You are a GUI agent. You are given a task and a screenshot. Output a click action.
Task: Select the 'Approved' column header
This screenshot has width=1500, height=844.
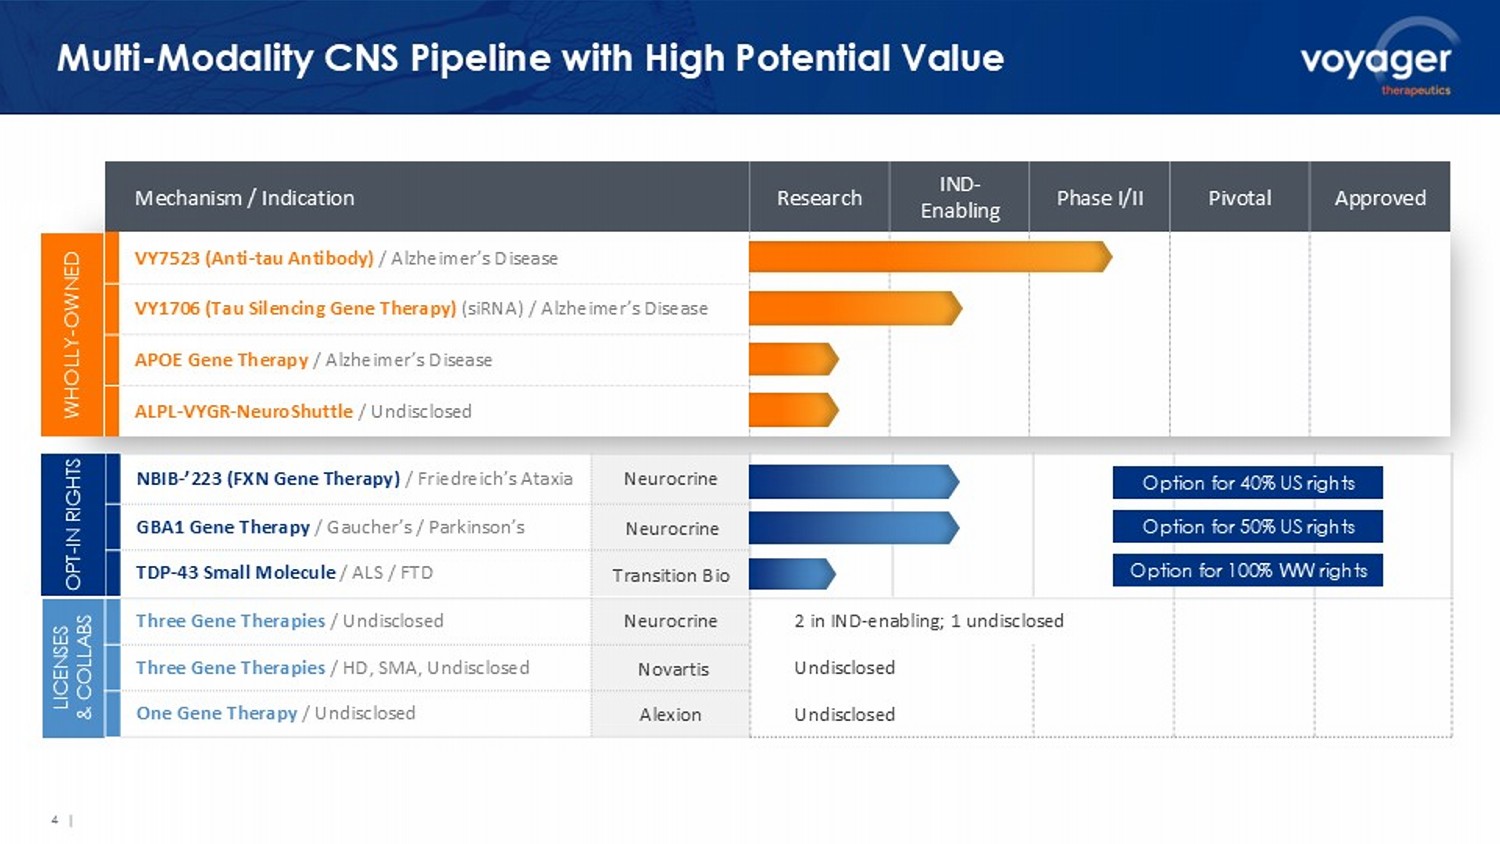(1380, 198)
